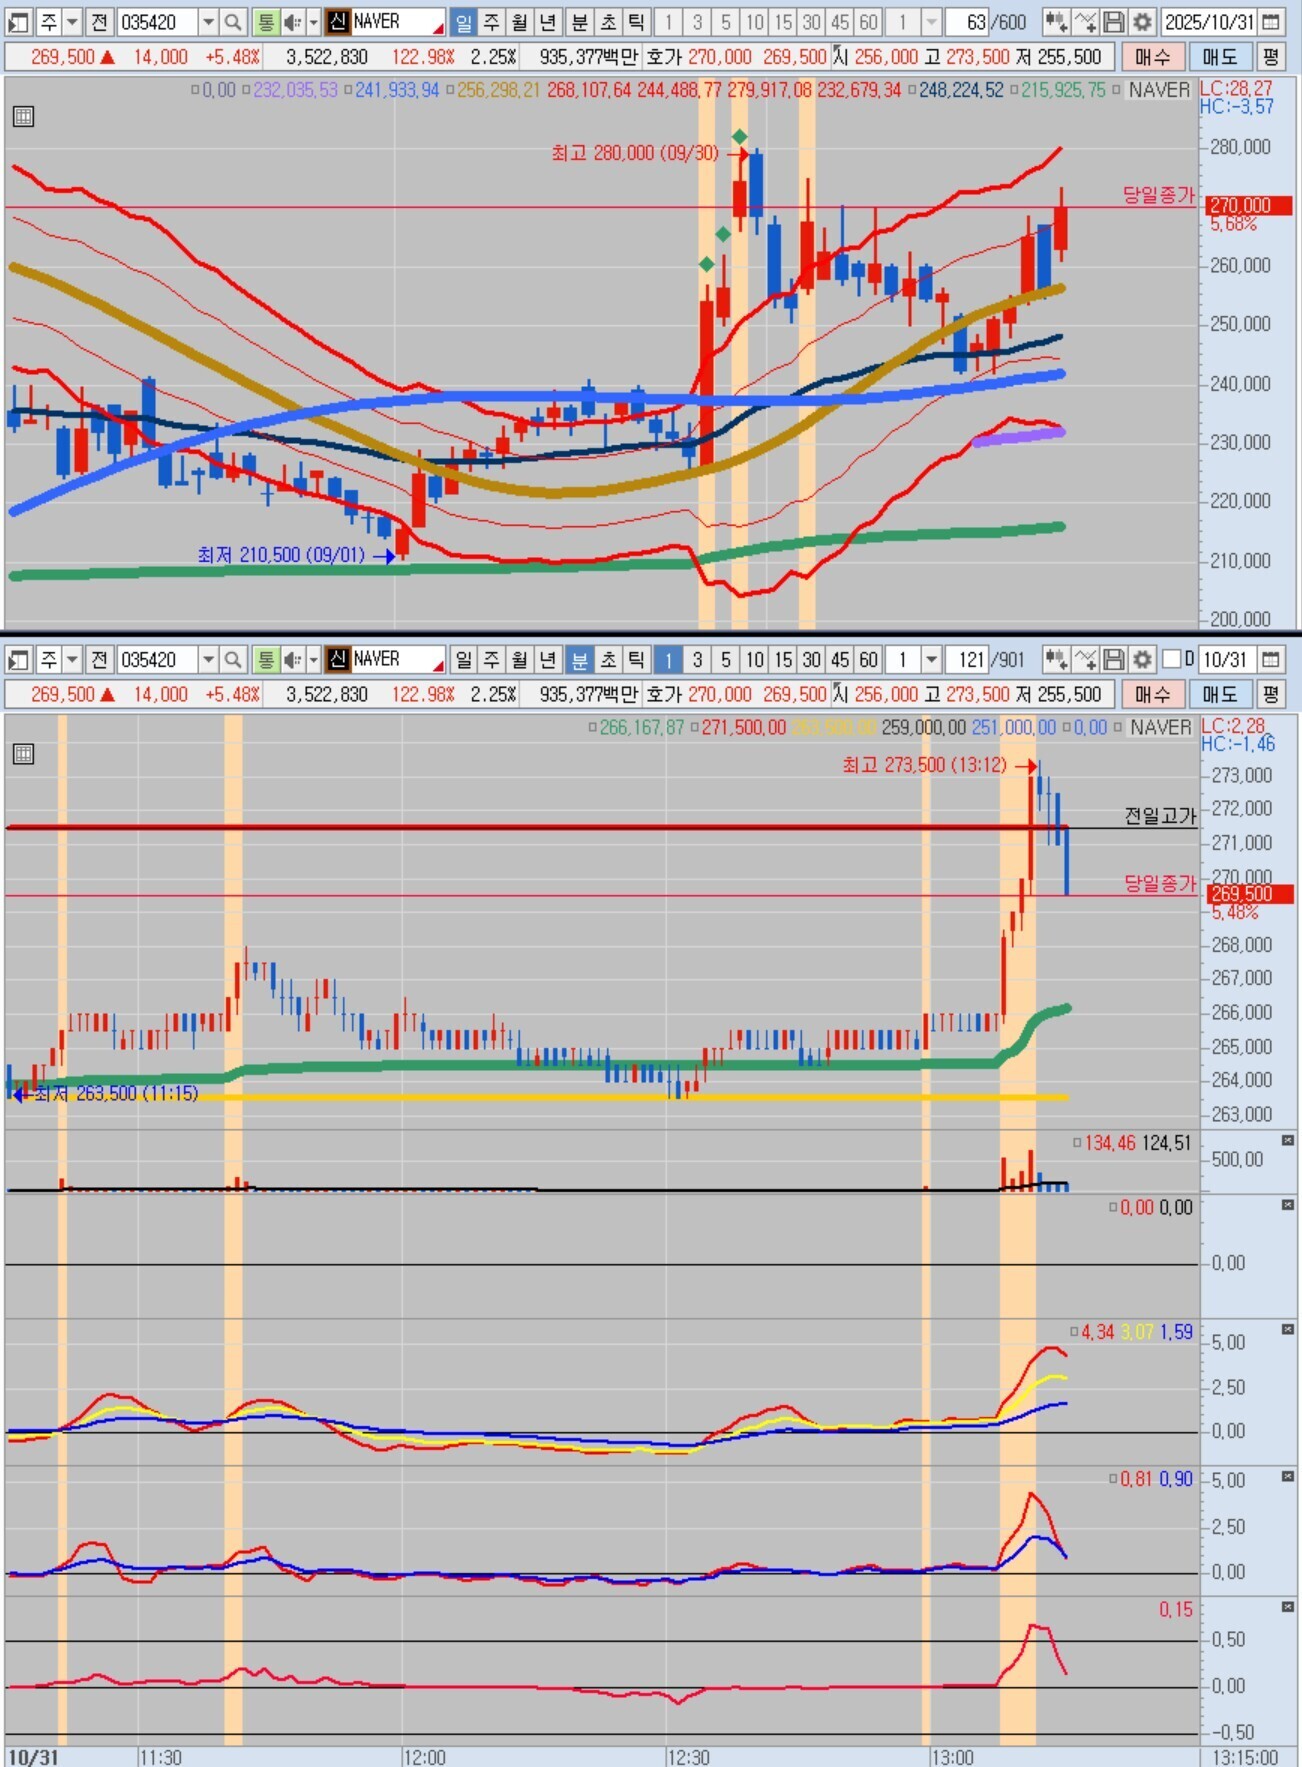Click the panel button beside the 0,81 0,90 indicator
Screen dimensions: 1302x1767
(1288, 1476)
